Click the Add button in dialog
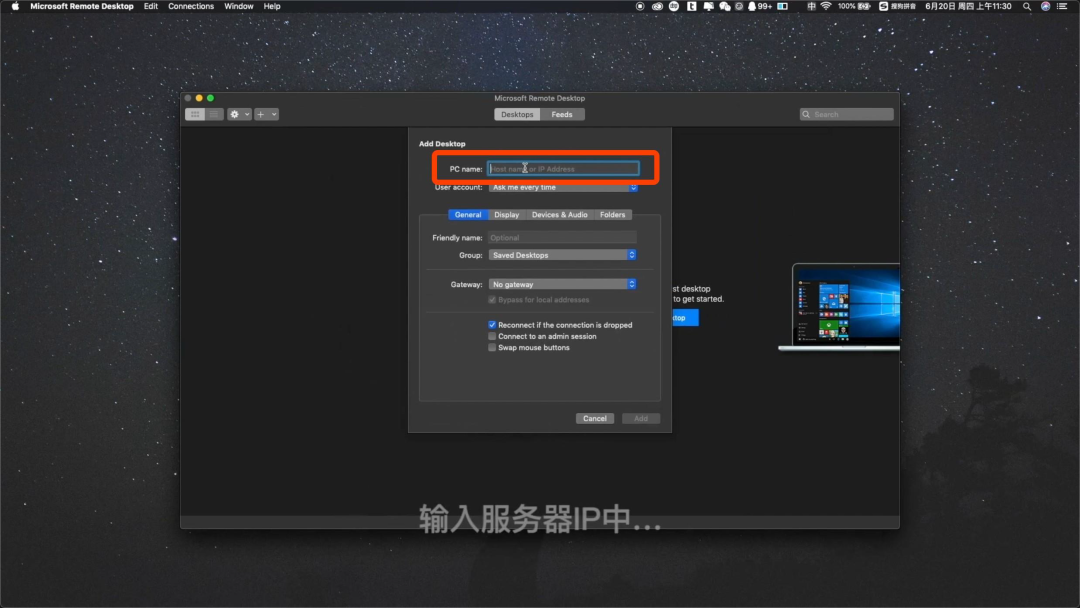Image resolution: width=1080 pixels, height=608 pixels. pyautogui.click(x=641, y=419)
